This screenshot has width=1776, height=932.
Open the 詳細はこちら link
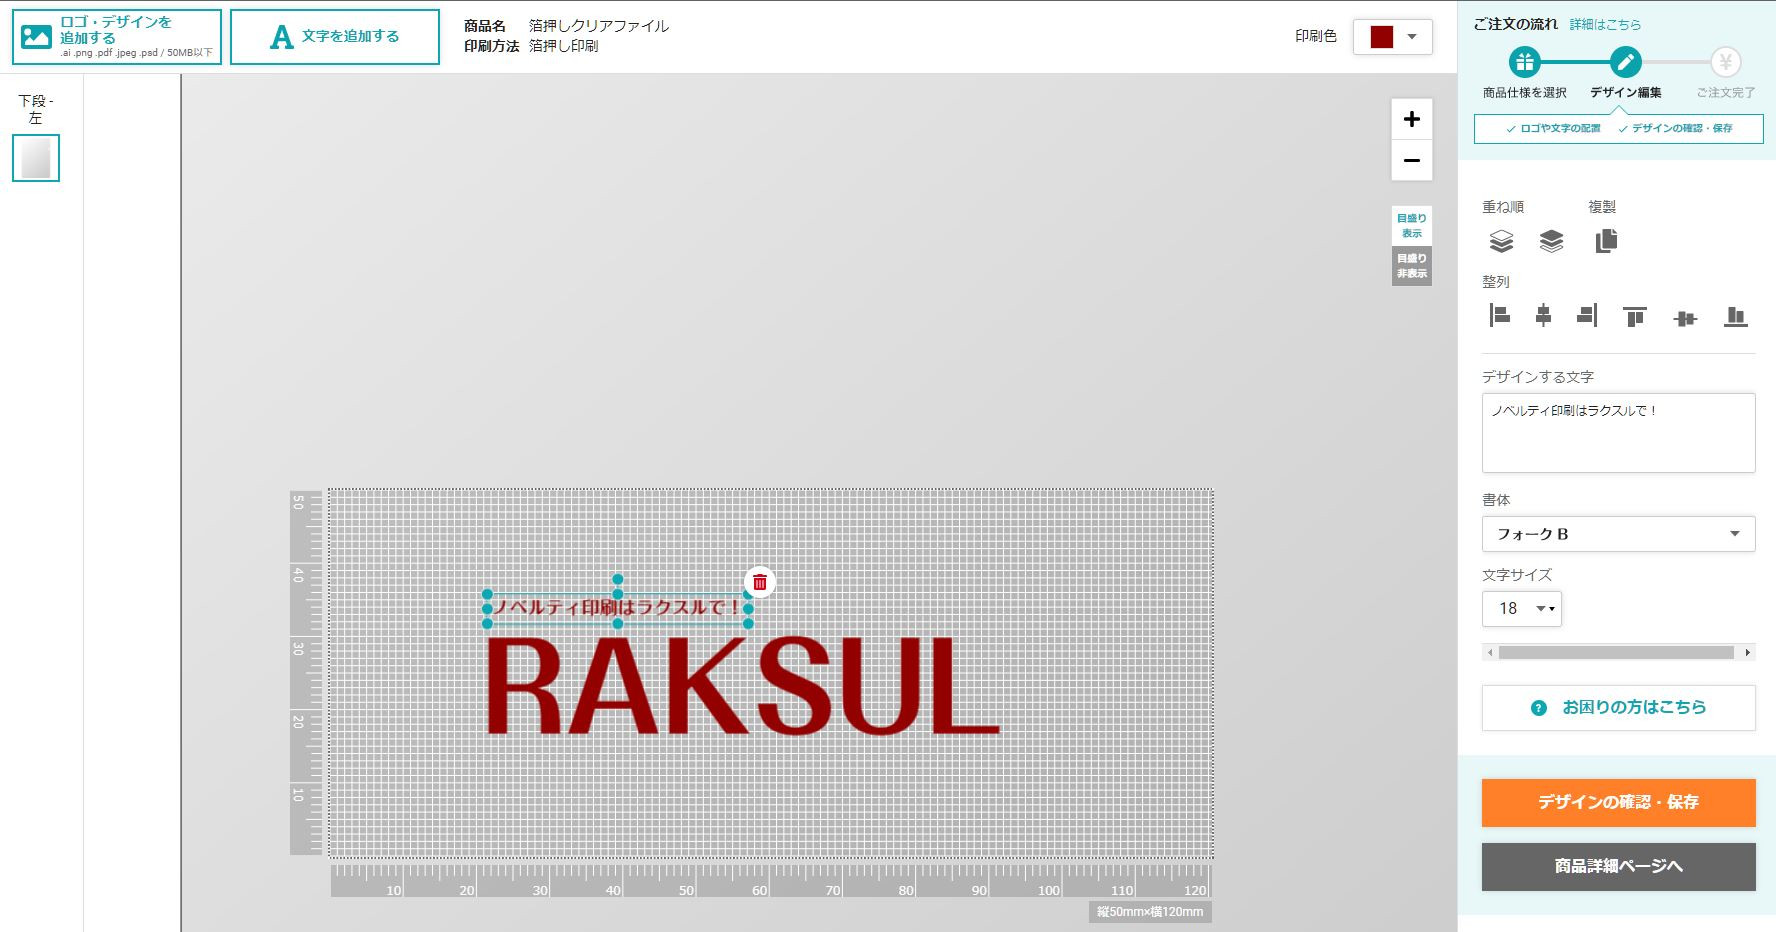(1605, 24)
